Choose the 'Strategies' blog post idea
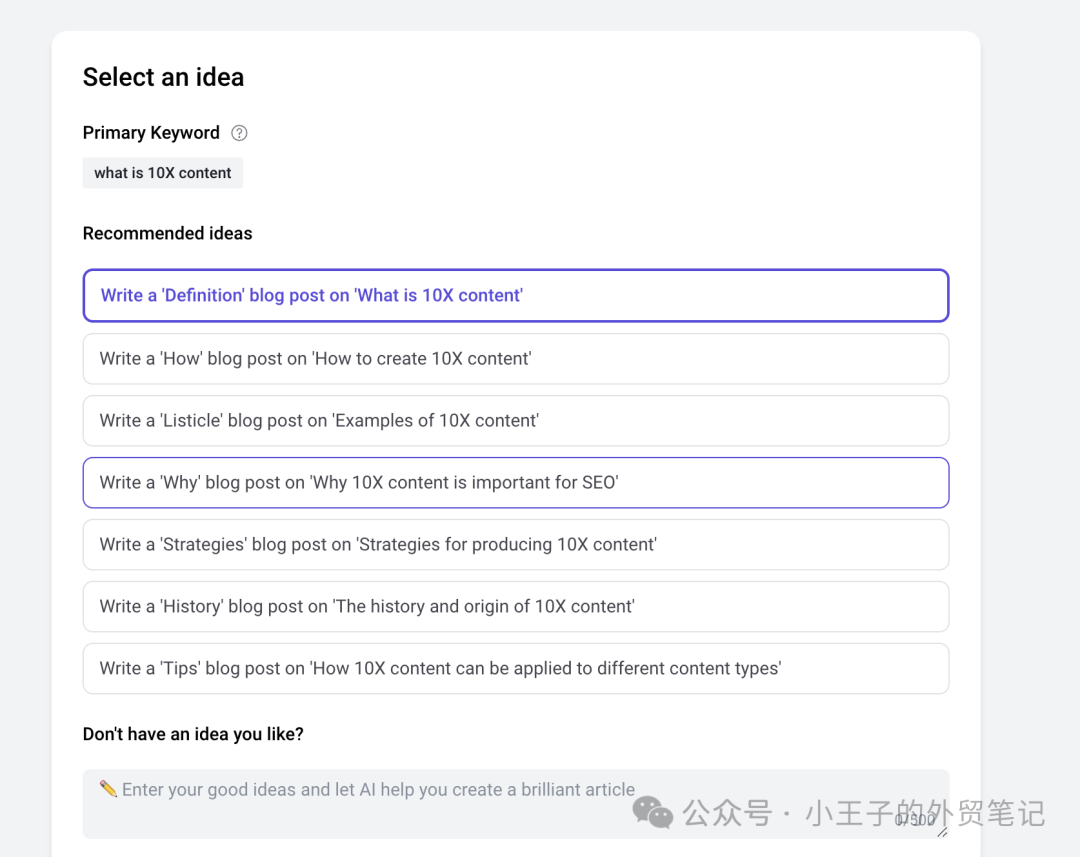The height and width of the screenshot is (857, 1080). (515, 544)
